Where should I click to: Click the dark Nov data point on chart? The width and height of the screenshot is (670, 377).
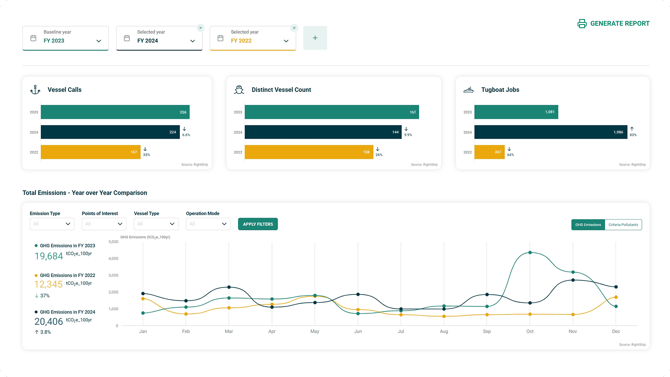pos(573,280)
